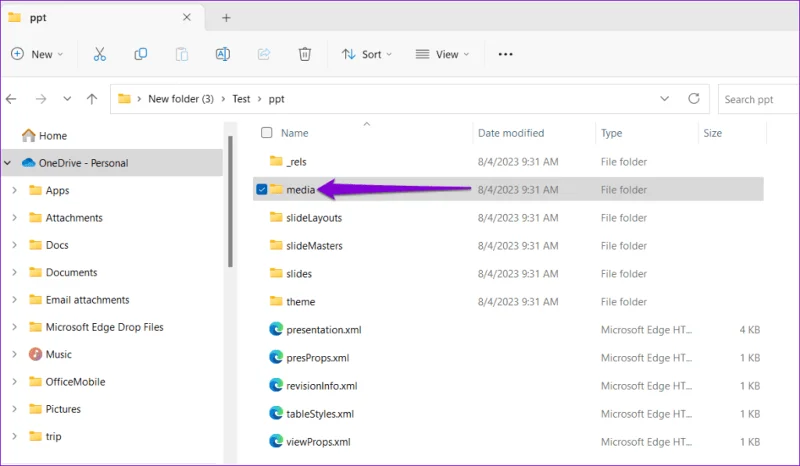Expand the Attachments folder node

pos(14,217)
